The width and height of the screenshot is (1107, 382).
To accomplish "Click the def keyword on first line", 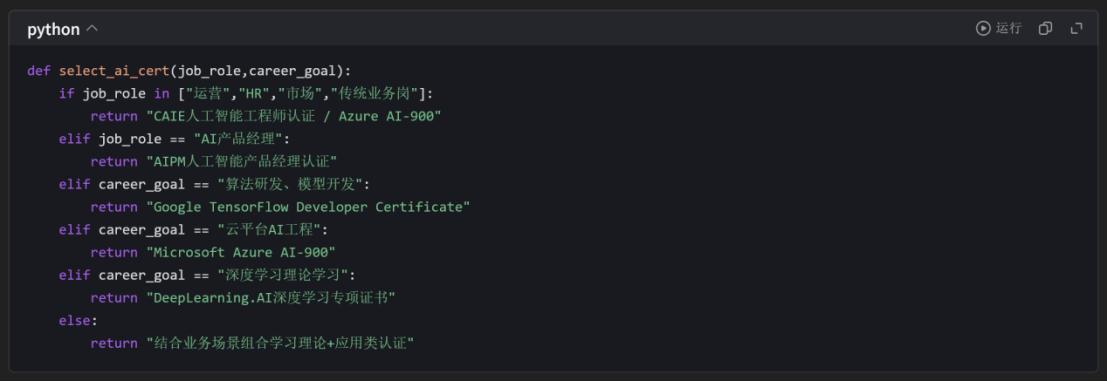I will pos(39,71).
